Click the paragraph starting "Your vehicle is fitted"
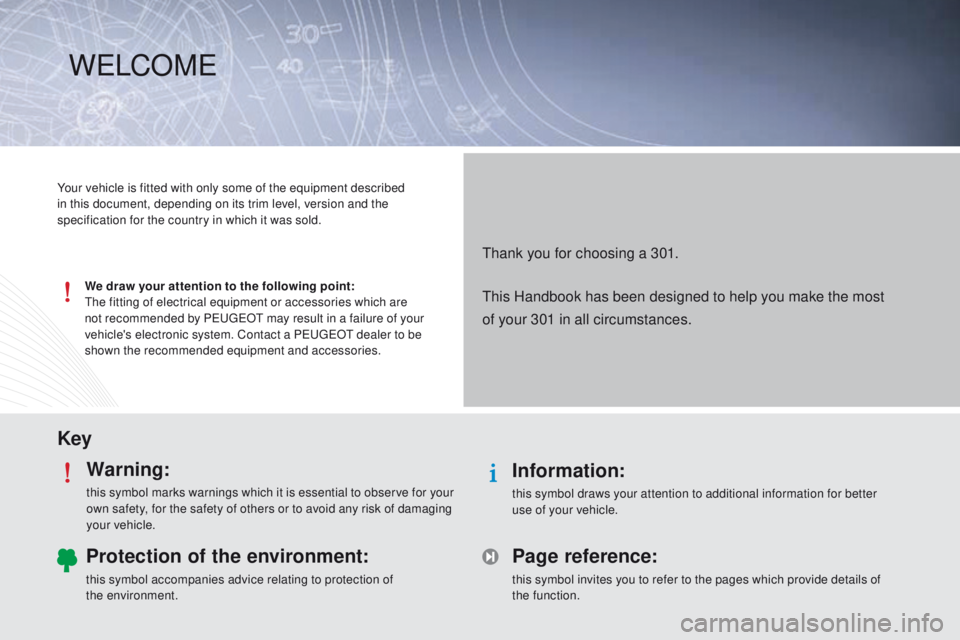960x640 pixels. (x=231, y=204)
